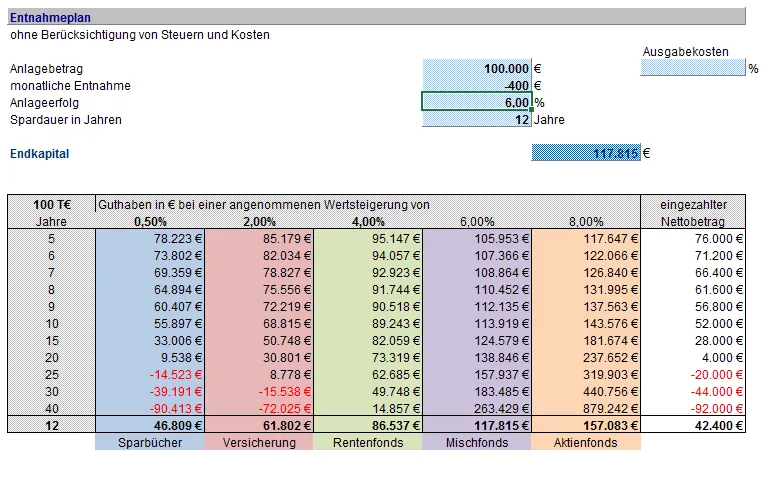Select the Spardauer cell showing 12
This screenshot has width=764, height=477.
(477, 119)
